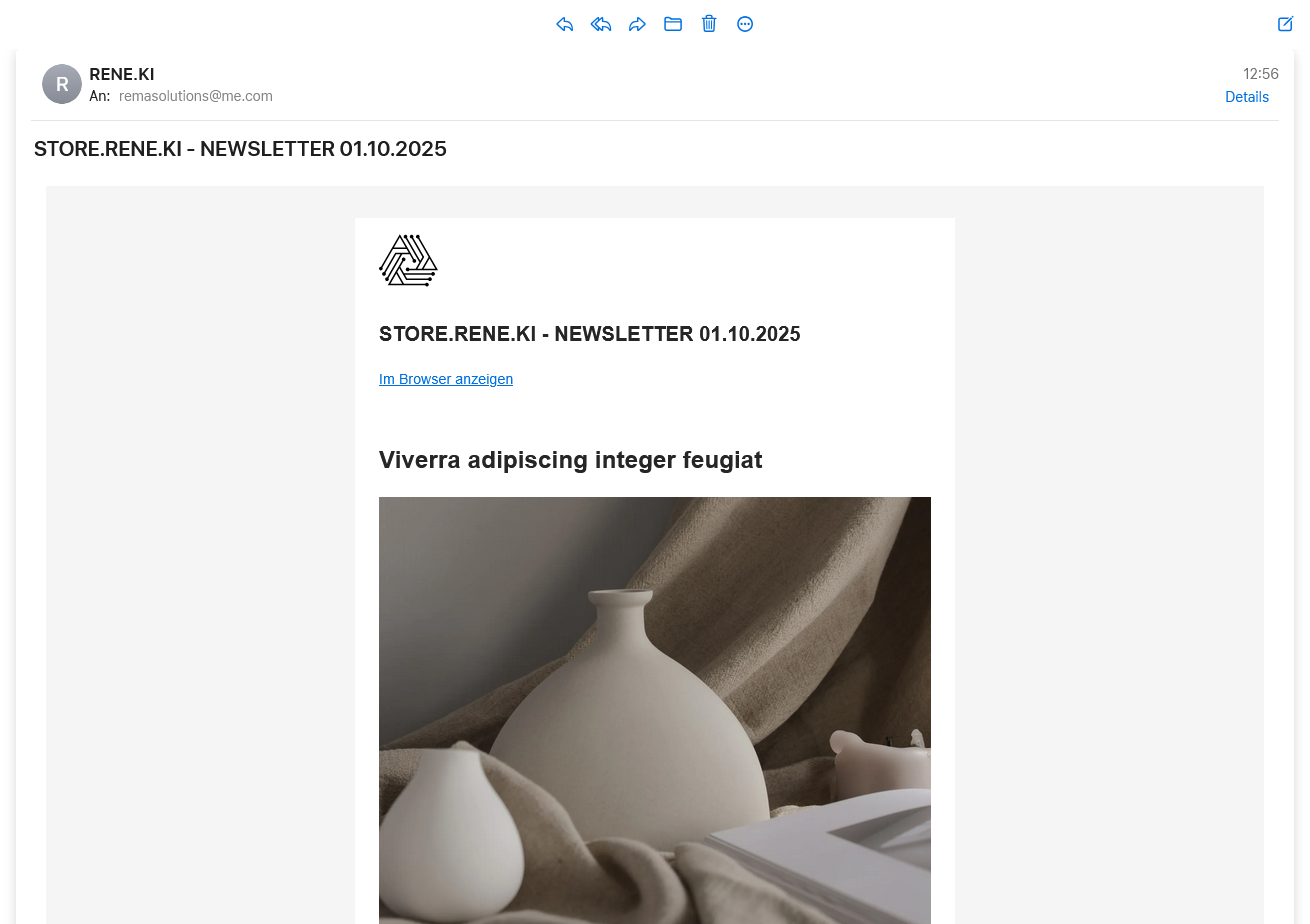
Task: Click recipient remasolutions@me.com
Action: coord(196,96)
